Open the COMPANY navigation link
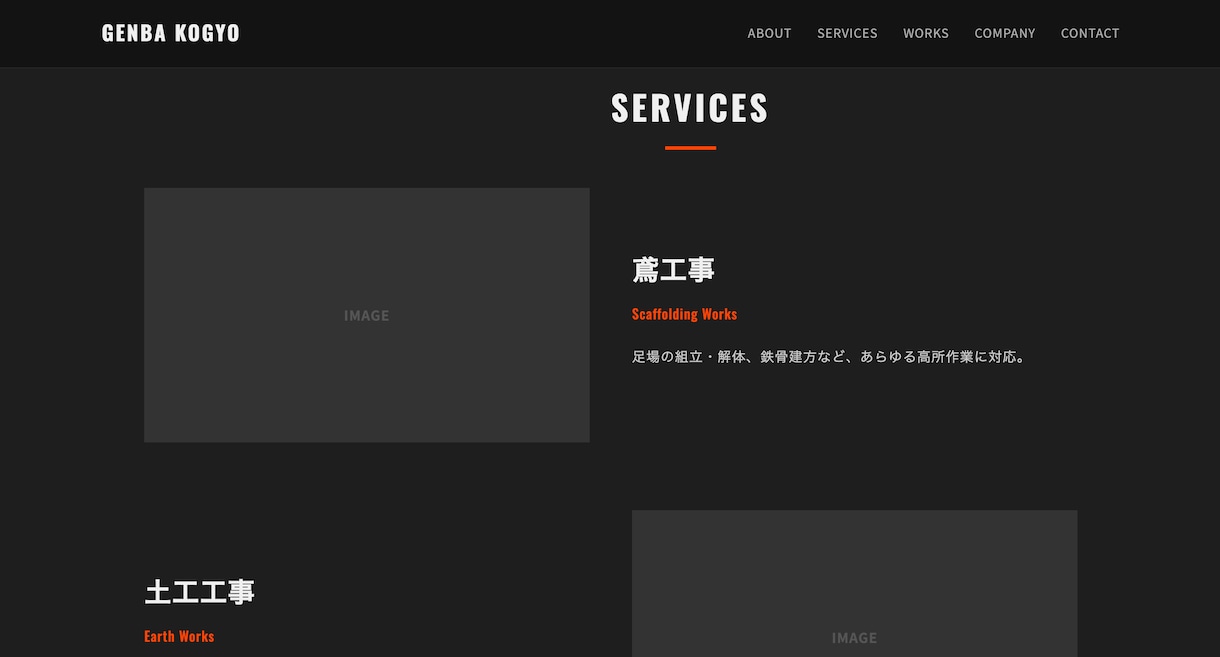This screenshot has width=1220, height=657. 1005,33
